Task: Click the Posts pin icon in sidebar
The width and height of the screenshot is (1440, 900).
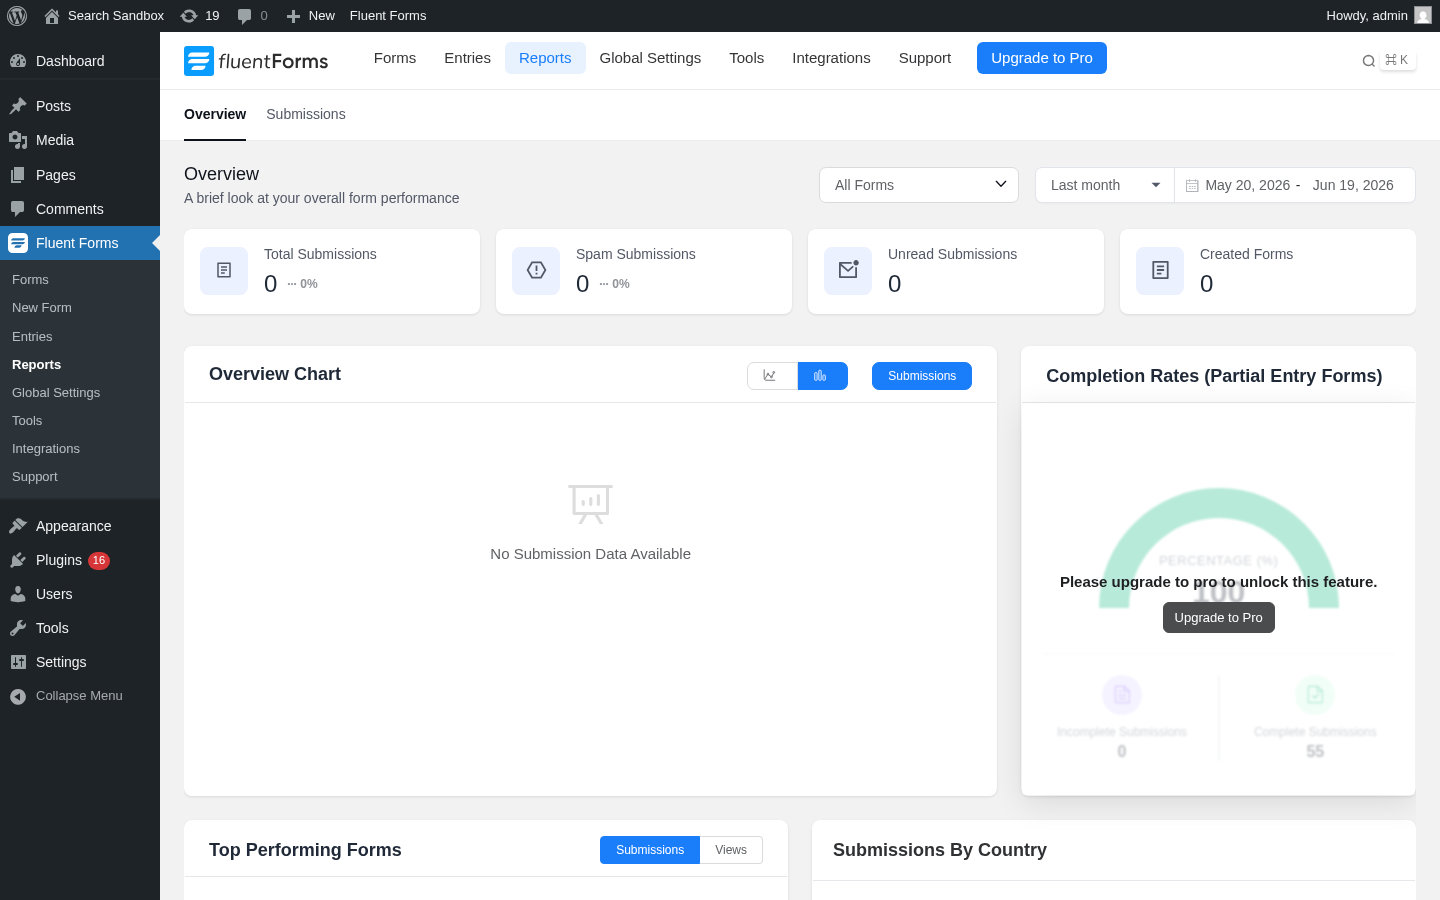Action: pos(18,106)
